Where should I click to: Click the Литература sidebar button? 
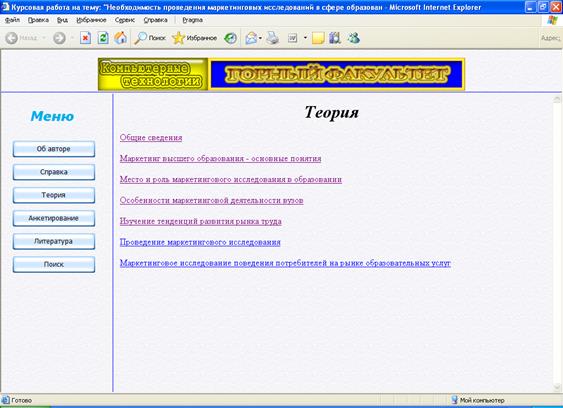[54, 241]
